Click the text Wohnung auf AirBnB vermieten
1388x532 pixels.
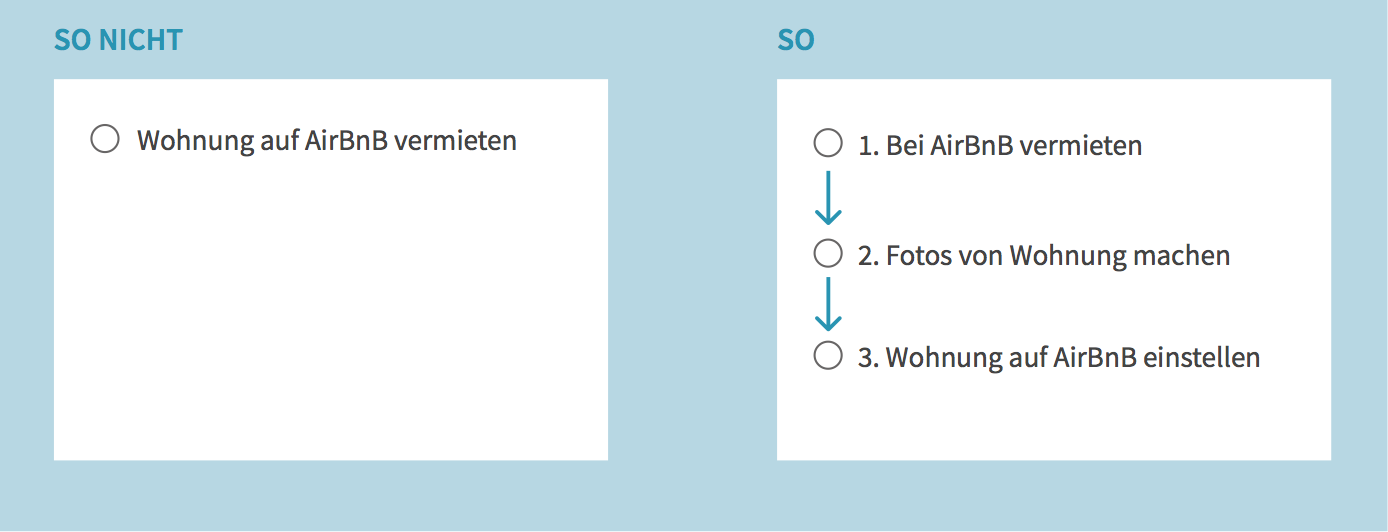(327, 140)
